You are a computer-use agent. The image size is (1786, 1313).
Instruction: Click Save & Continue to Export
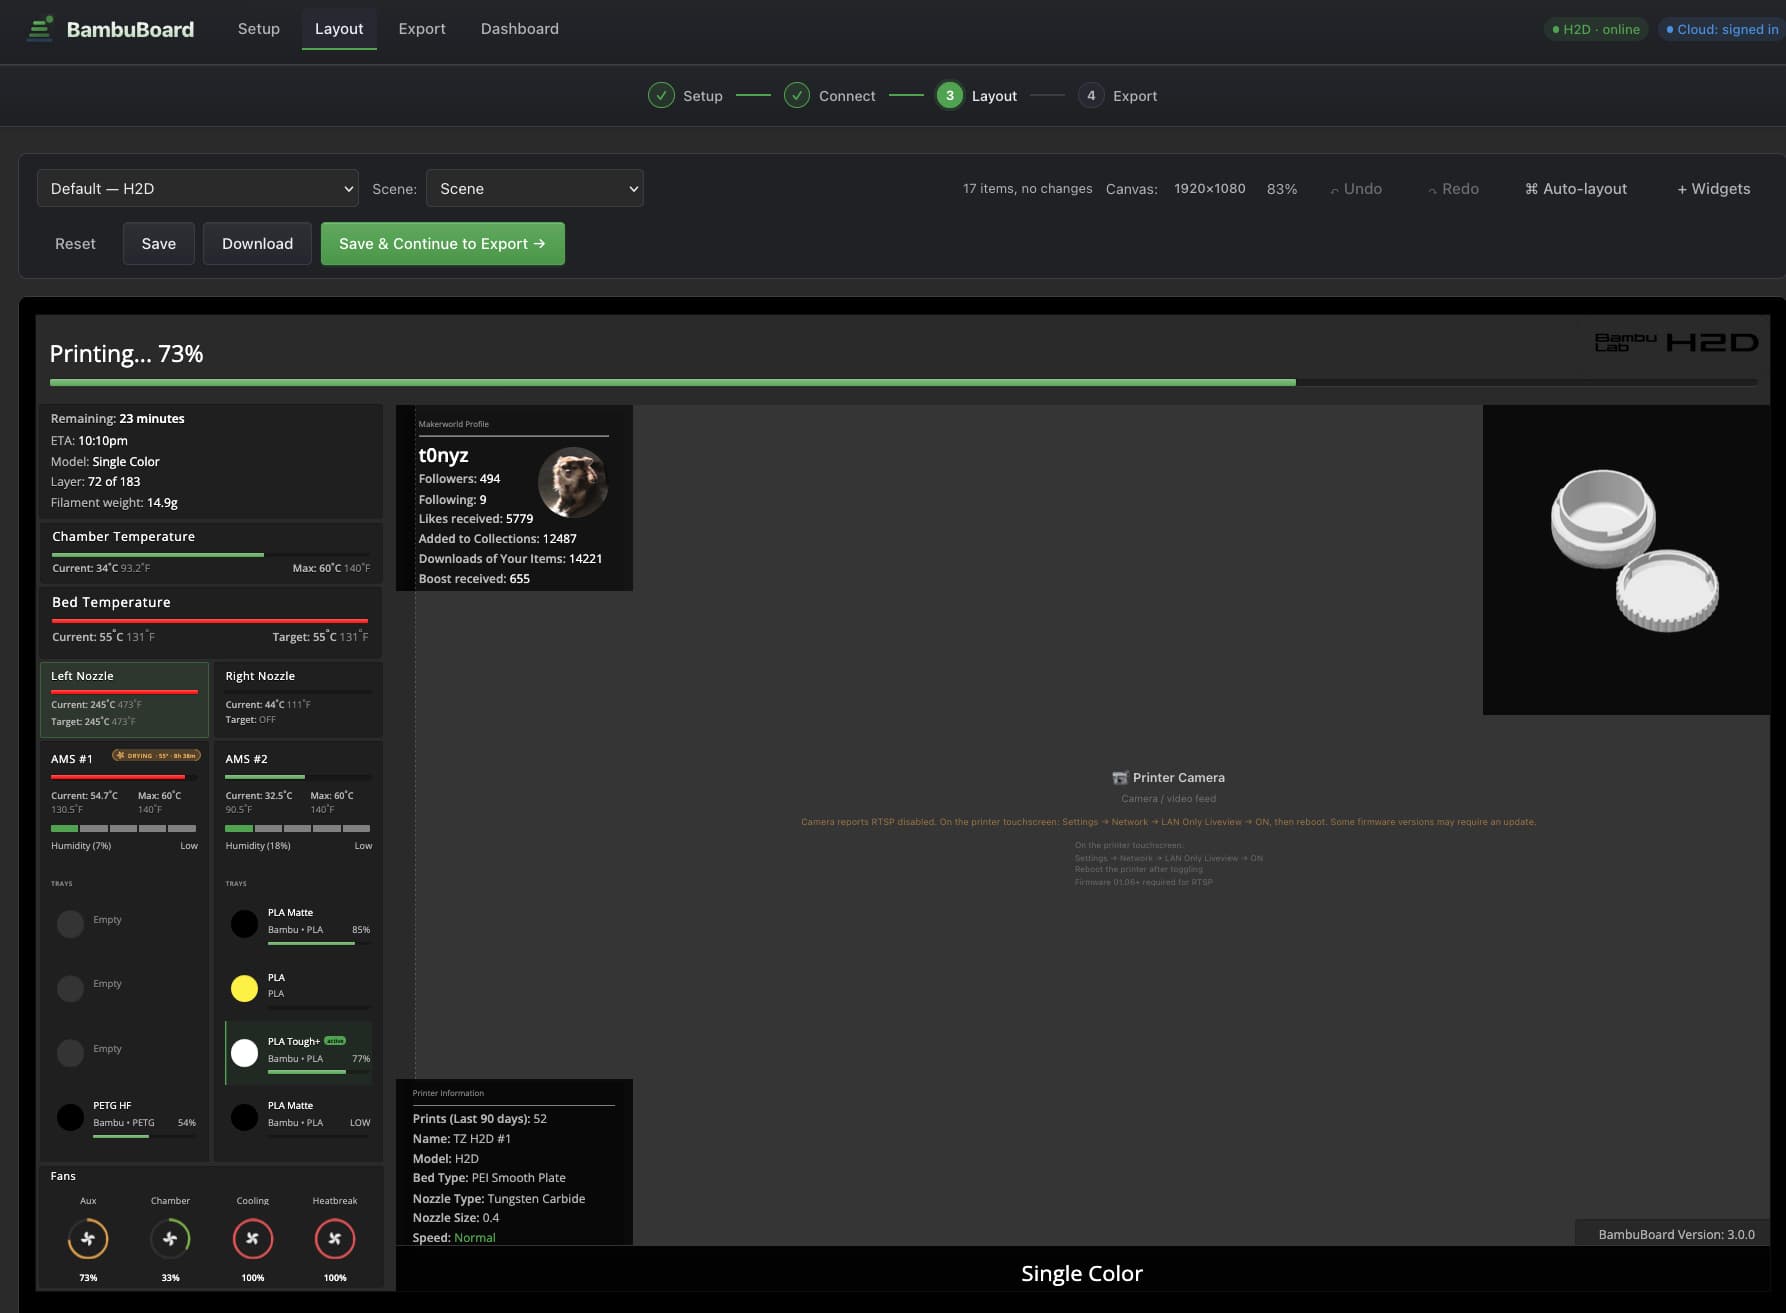pos(442,244)
